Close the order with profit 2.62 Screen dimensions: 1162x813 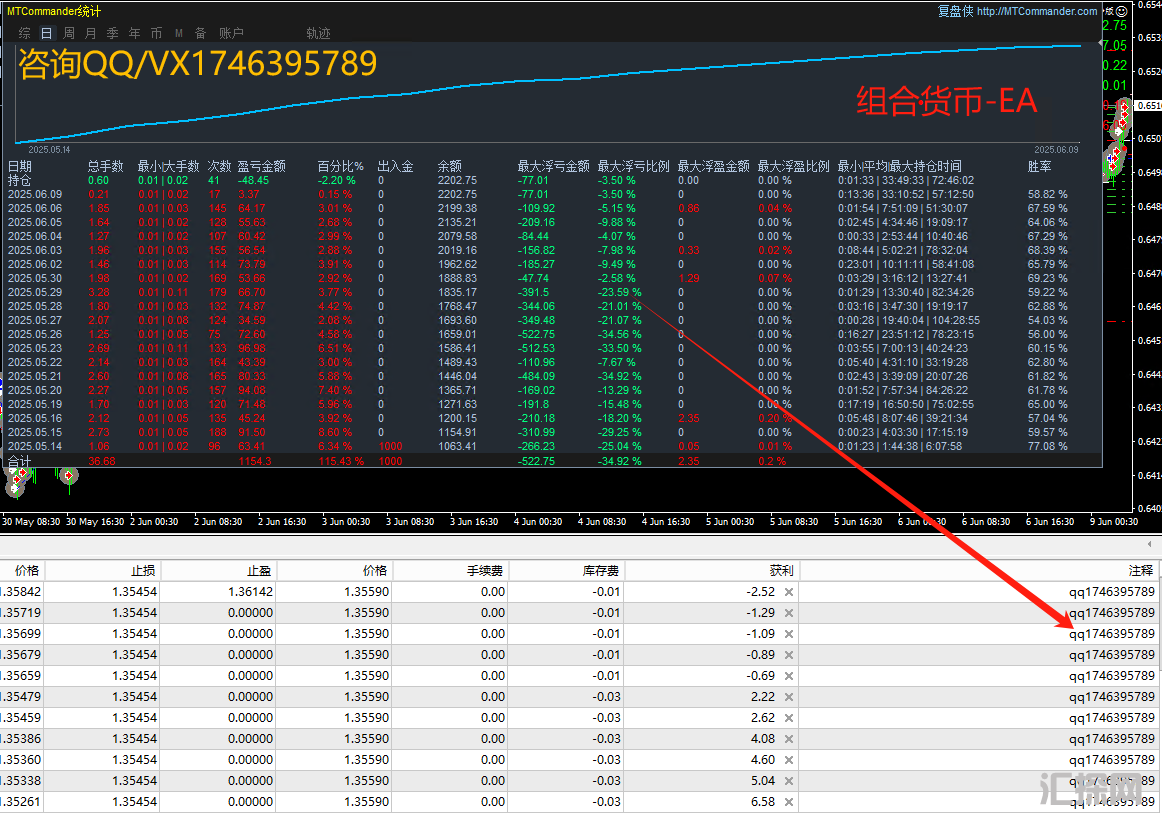(788, 718)
